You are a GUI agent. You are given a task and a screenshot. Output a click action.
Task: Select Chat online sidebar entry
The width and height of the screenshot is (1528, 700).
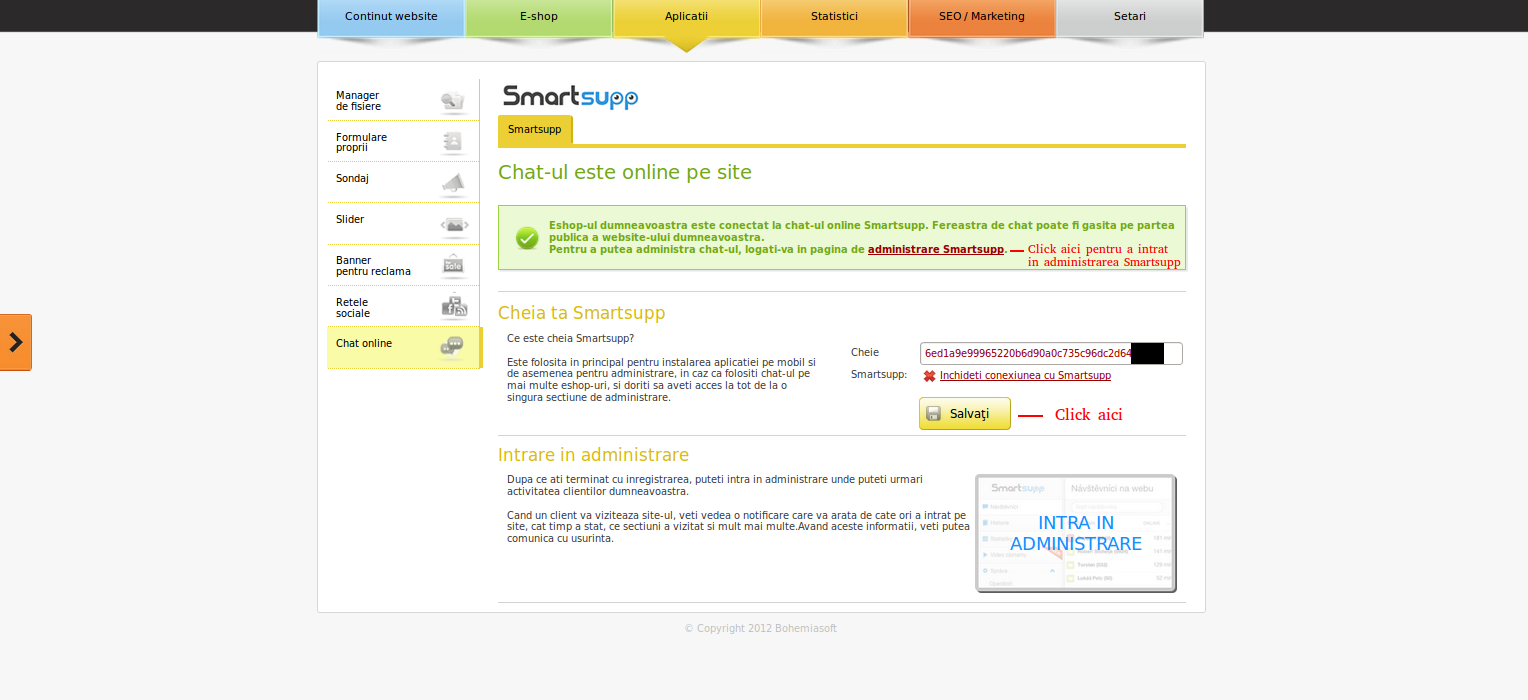click(404, 347)
